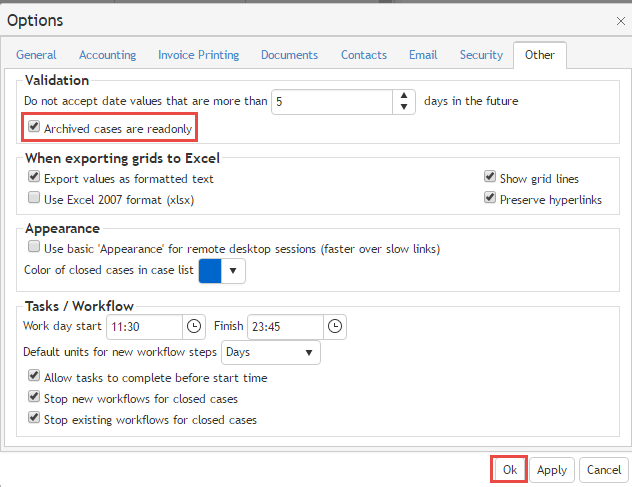Open the Invoice Printing tab
Viewport: 632px width, 487px height.
198,55
